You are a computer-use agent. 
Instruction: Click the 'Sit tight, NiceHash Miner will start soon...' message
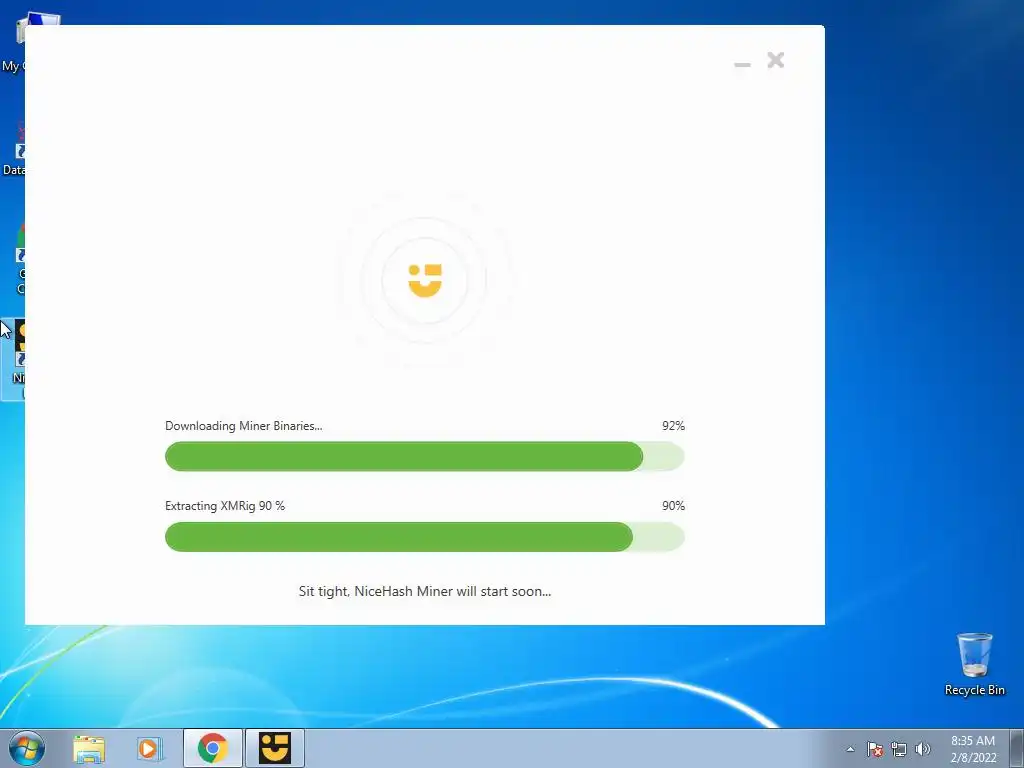424,591
